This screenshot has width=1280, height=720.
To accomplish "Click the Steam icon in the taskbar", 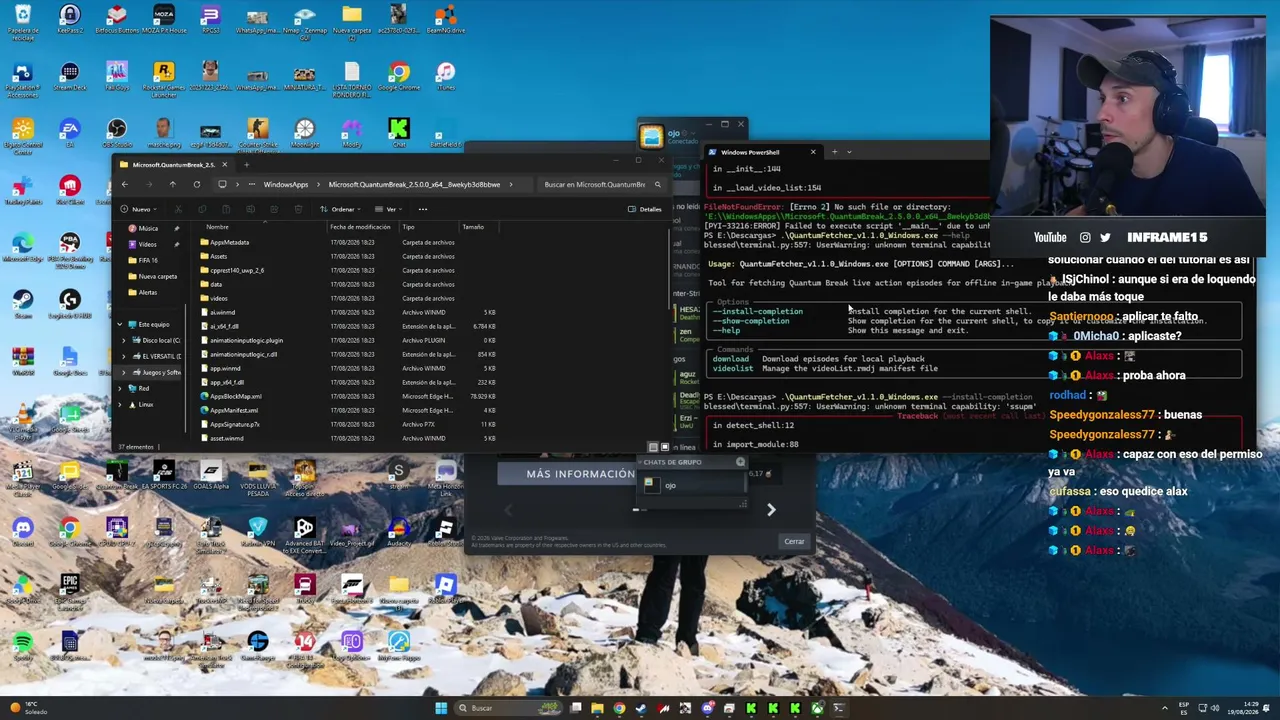I will pos(641,708).
